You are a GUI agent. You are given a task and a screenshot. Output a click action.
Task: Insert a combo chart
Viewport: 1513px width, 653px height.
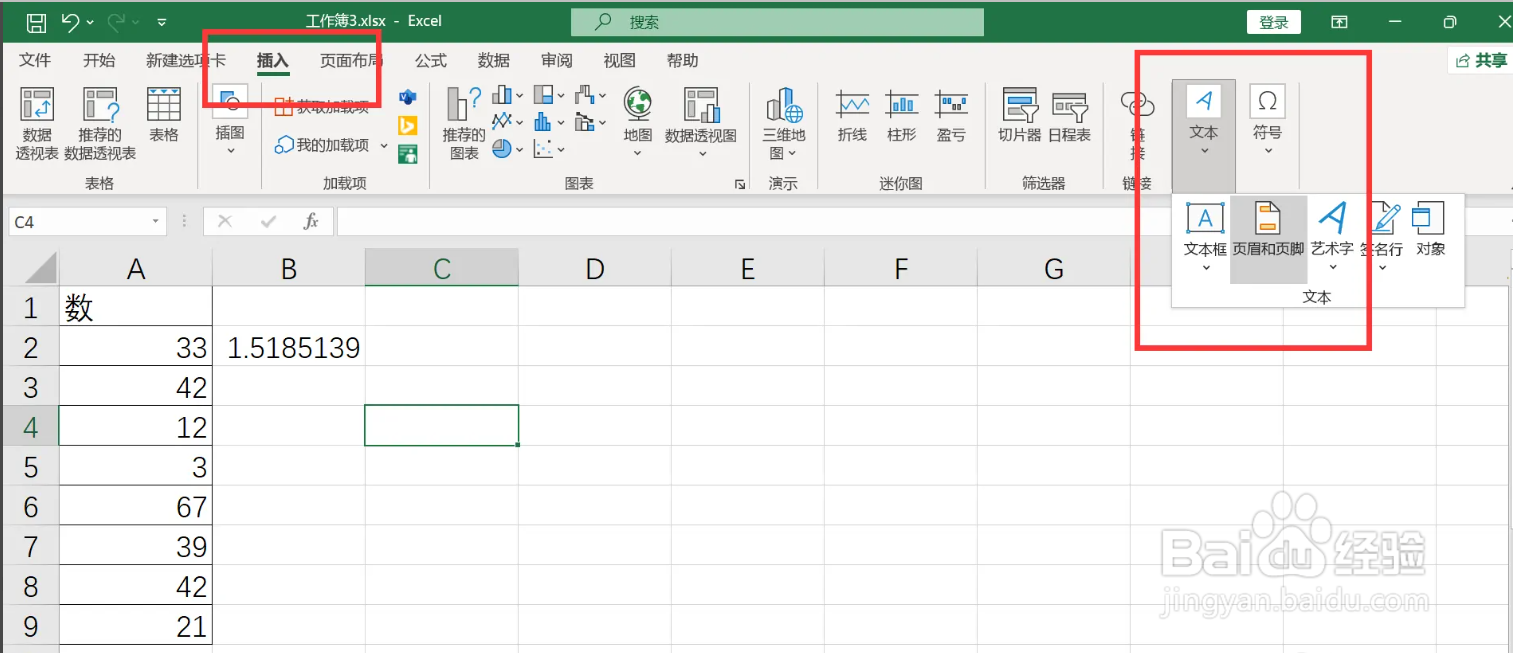[591, 122]
